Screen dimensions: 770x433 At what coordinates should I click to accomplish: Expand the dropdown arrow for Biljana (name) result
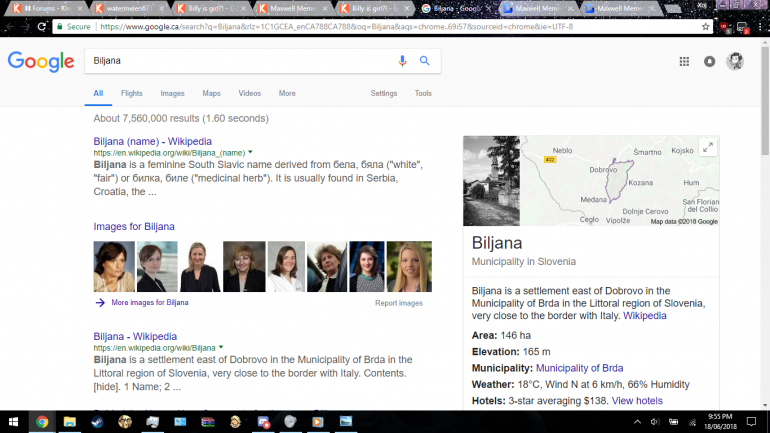(x=250, y=153)
